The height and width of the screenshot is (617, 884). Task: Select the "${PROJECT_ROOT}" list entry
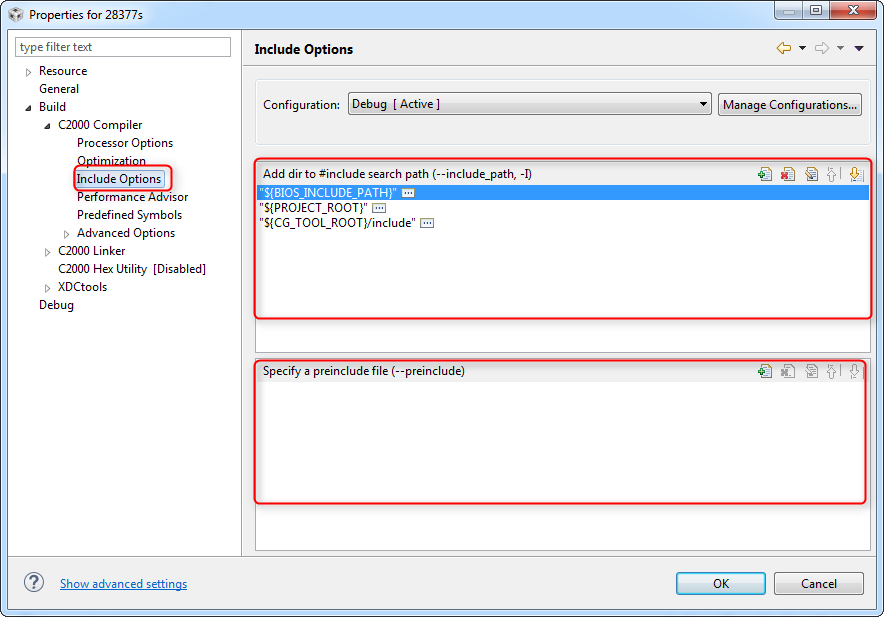click(x=563, y=208)
